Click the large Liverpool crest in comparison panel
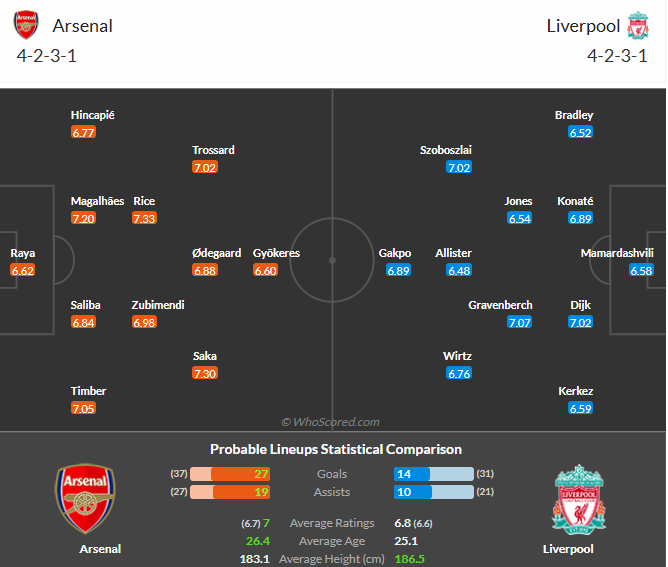The image size is (668, 567). click(579, 500)
